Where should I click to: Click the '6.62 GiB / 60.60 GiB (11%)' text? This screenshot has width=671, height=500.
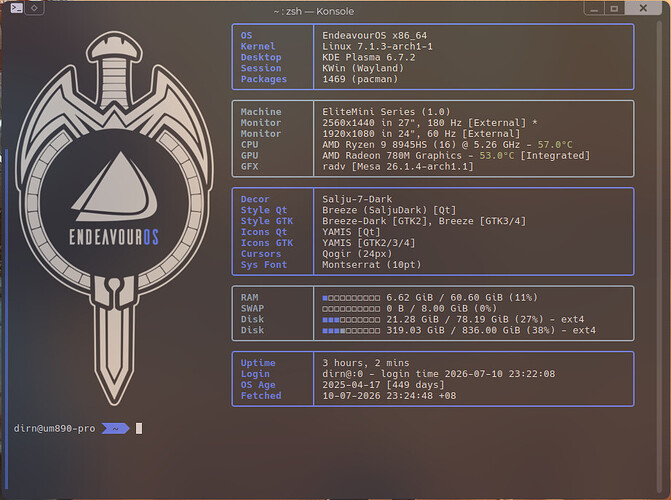[x=462, y=298]
